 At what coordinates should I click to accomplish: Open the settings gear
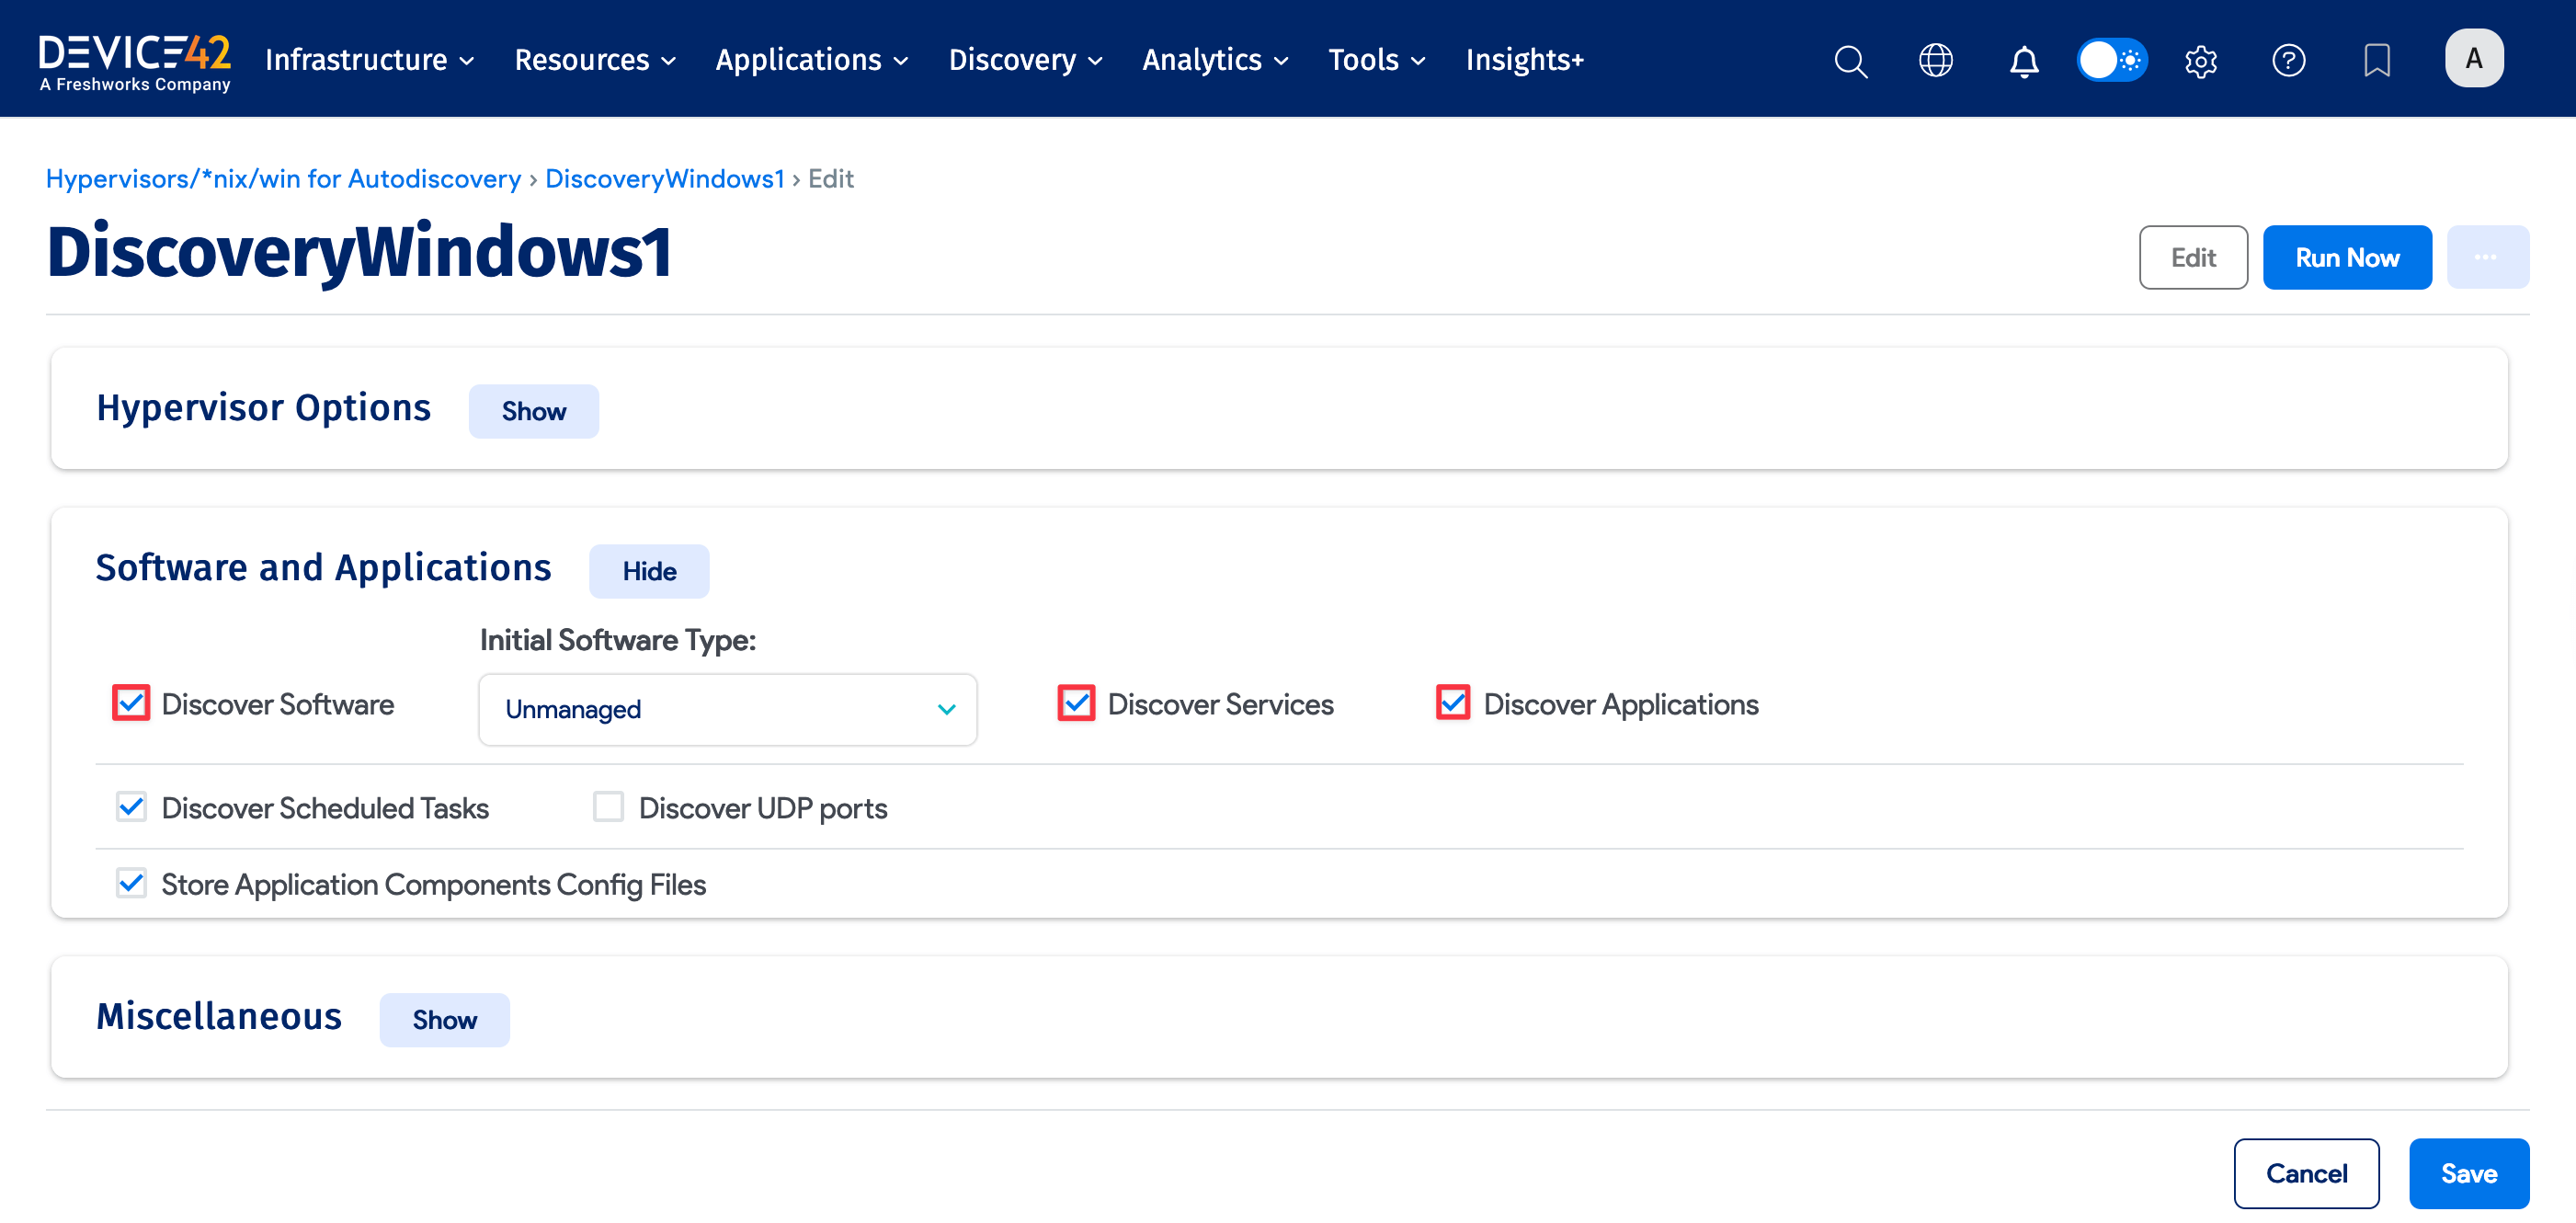click(2201, 60)
